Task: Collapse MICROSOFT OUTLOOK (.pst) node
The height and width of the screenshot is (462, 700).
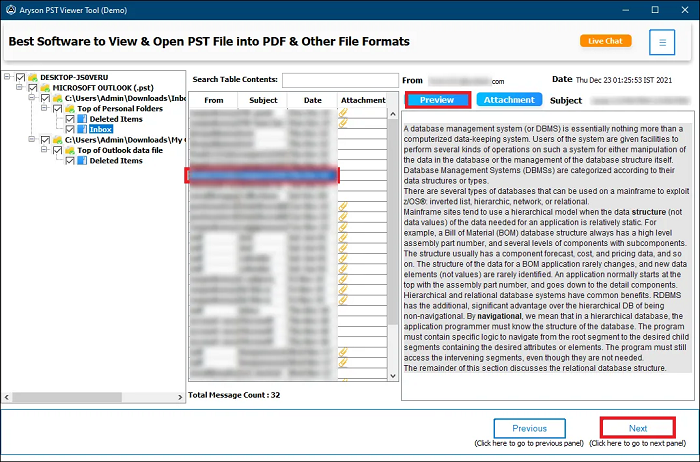Action: [x=20, y=87]
